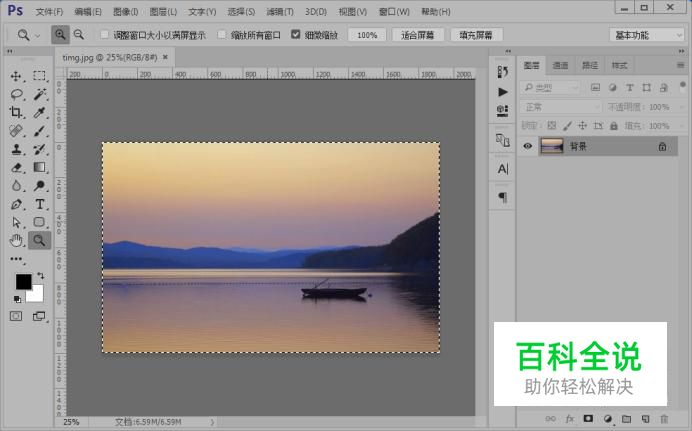Open the blending mode dropdown
Viewport: 692px width, 431px height.
[x=560, y=107]
